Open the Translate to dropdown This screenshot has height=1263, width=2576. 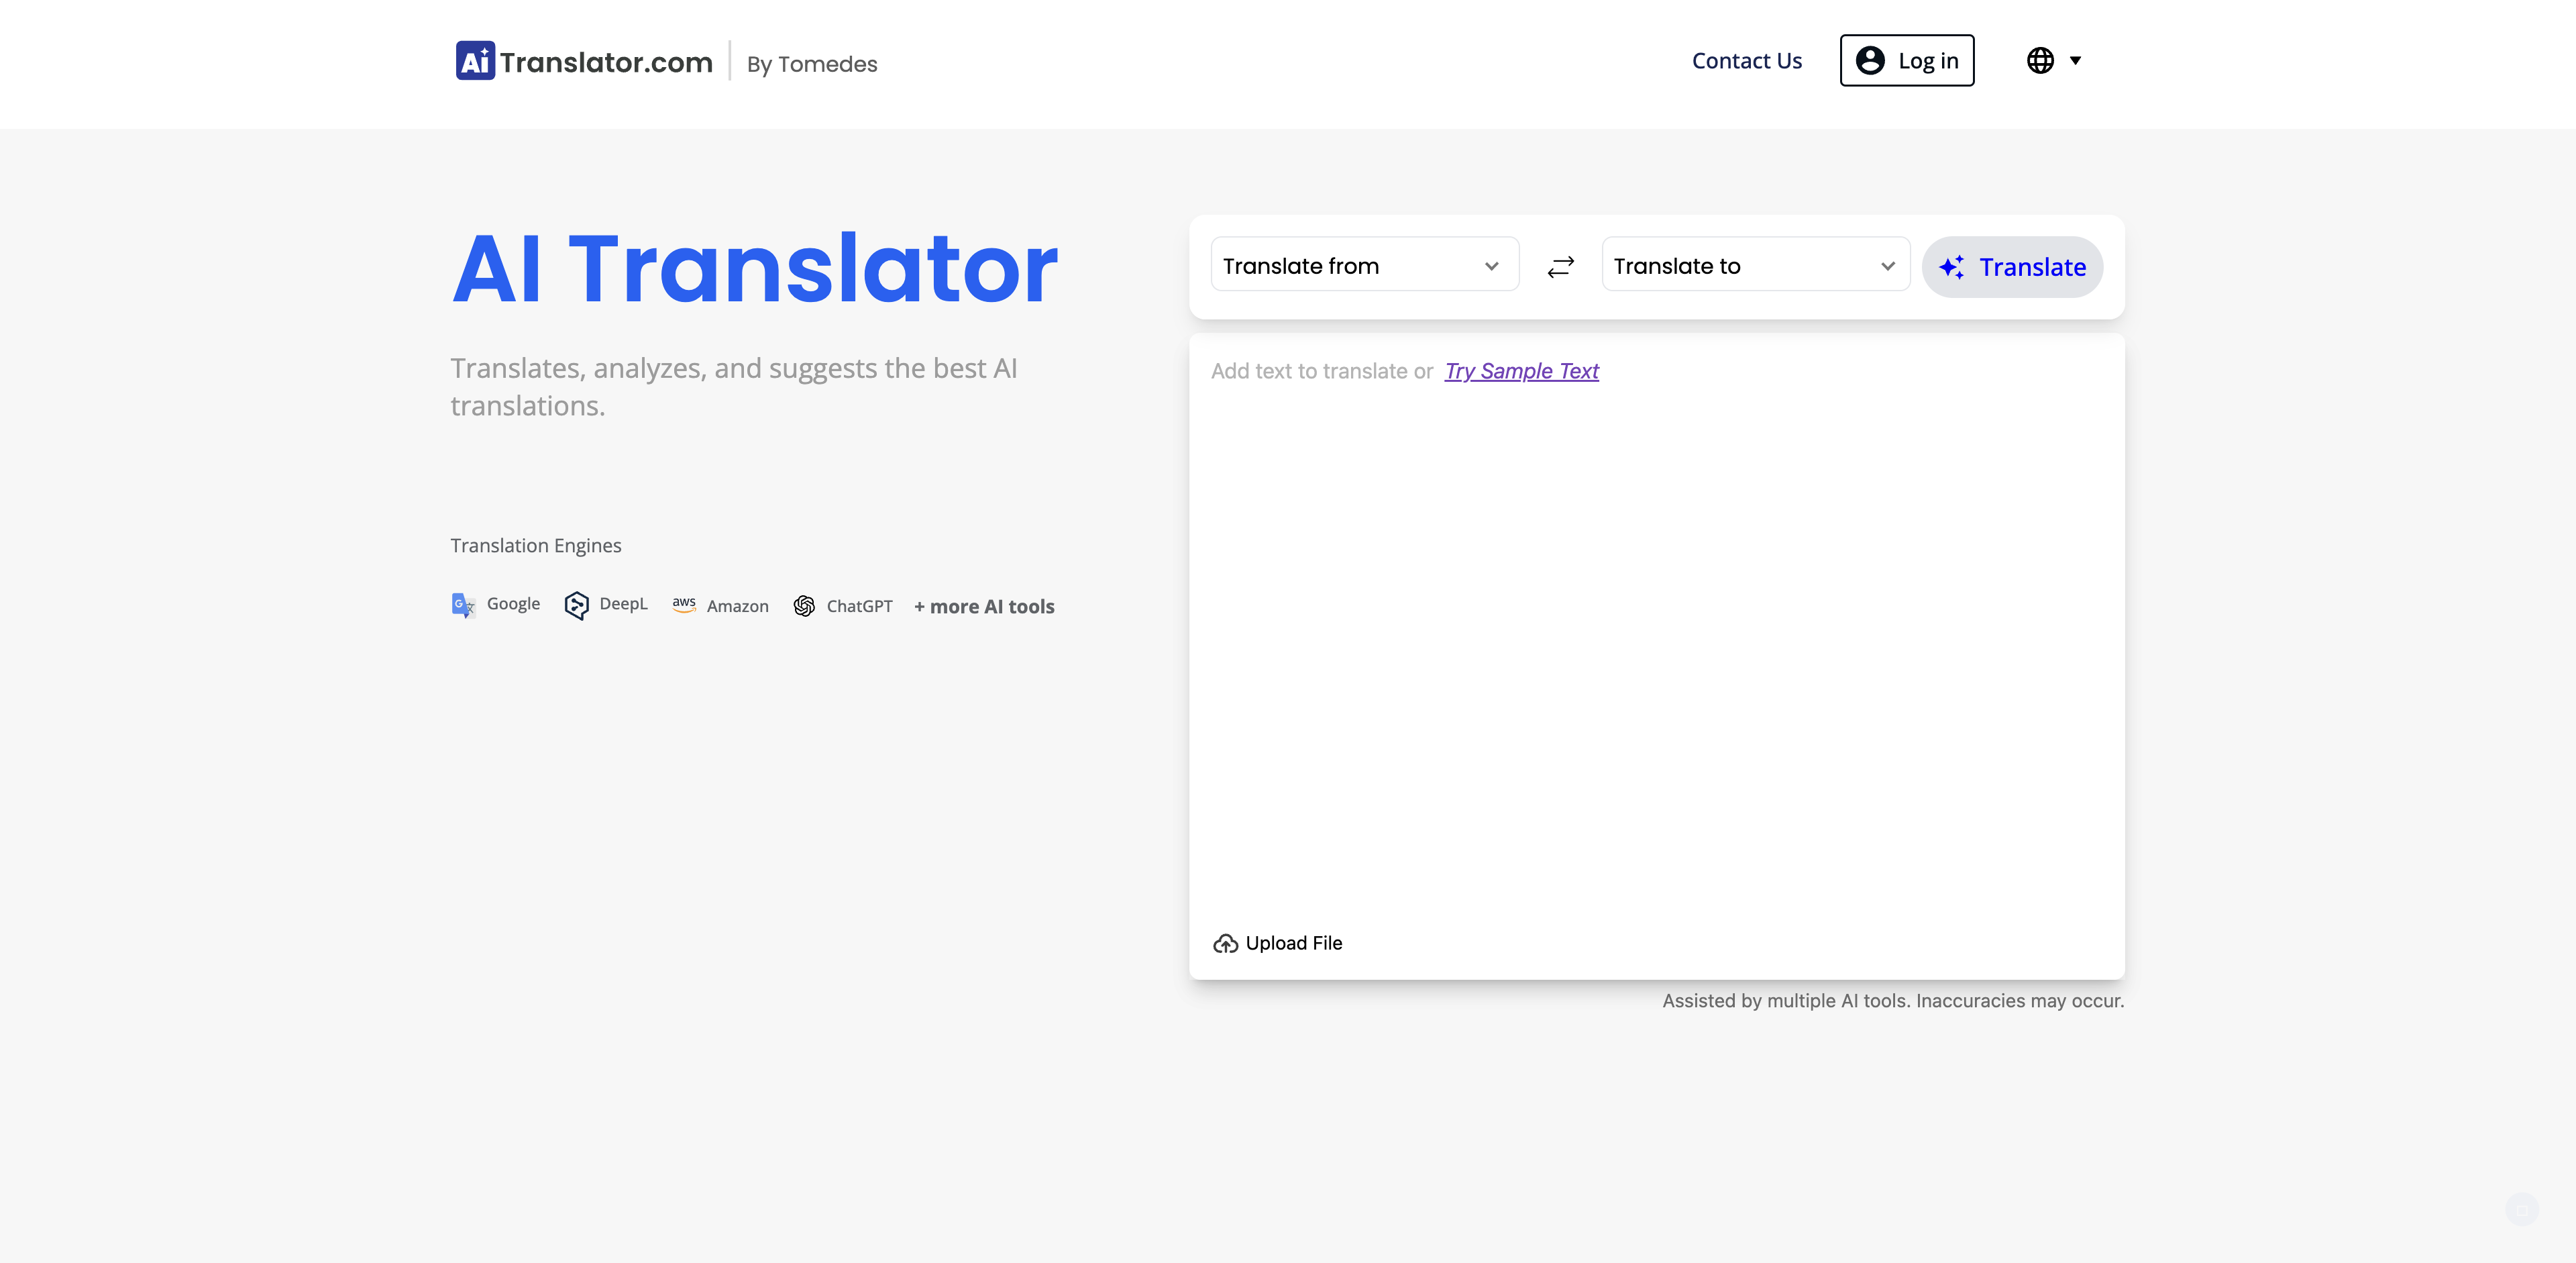1755,265
